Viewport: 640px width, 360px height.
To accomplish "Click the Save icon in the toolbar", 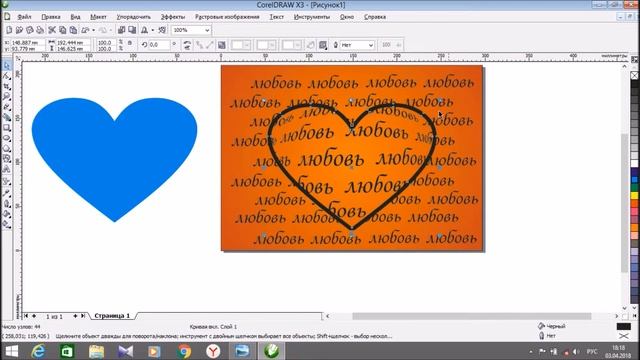I will [29, 30].
